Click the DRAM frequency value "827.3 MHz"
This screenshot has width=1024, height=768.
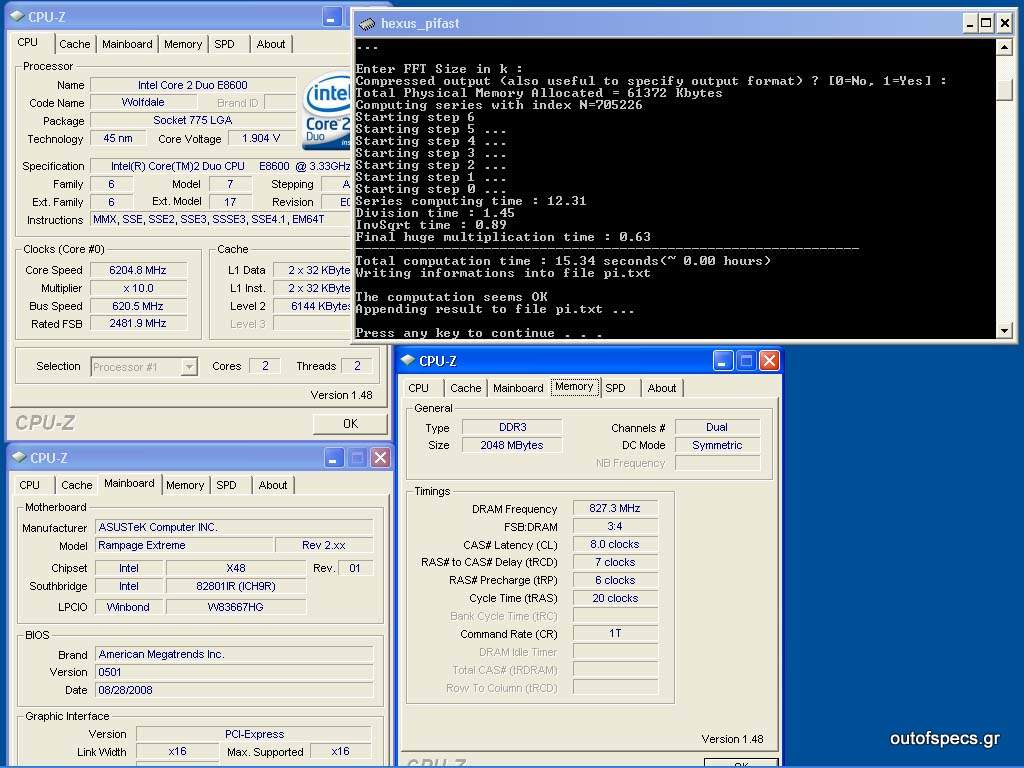click(x=615, y=508)
